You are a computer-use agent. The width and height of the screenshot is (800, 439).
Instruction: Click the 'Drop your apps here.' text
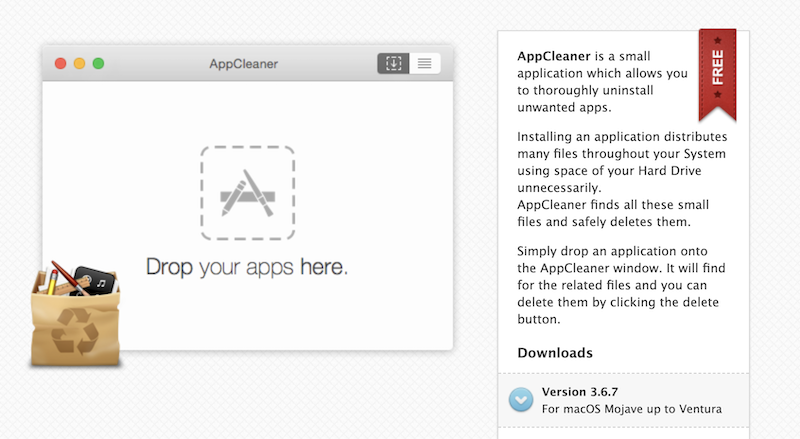pos(247,267)
